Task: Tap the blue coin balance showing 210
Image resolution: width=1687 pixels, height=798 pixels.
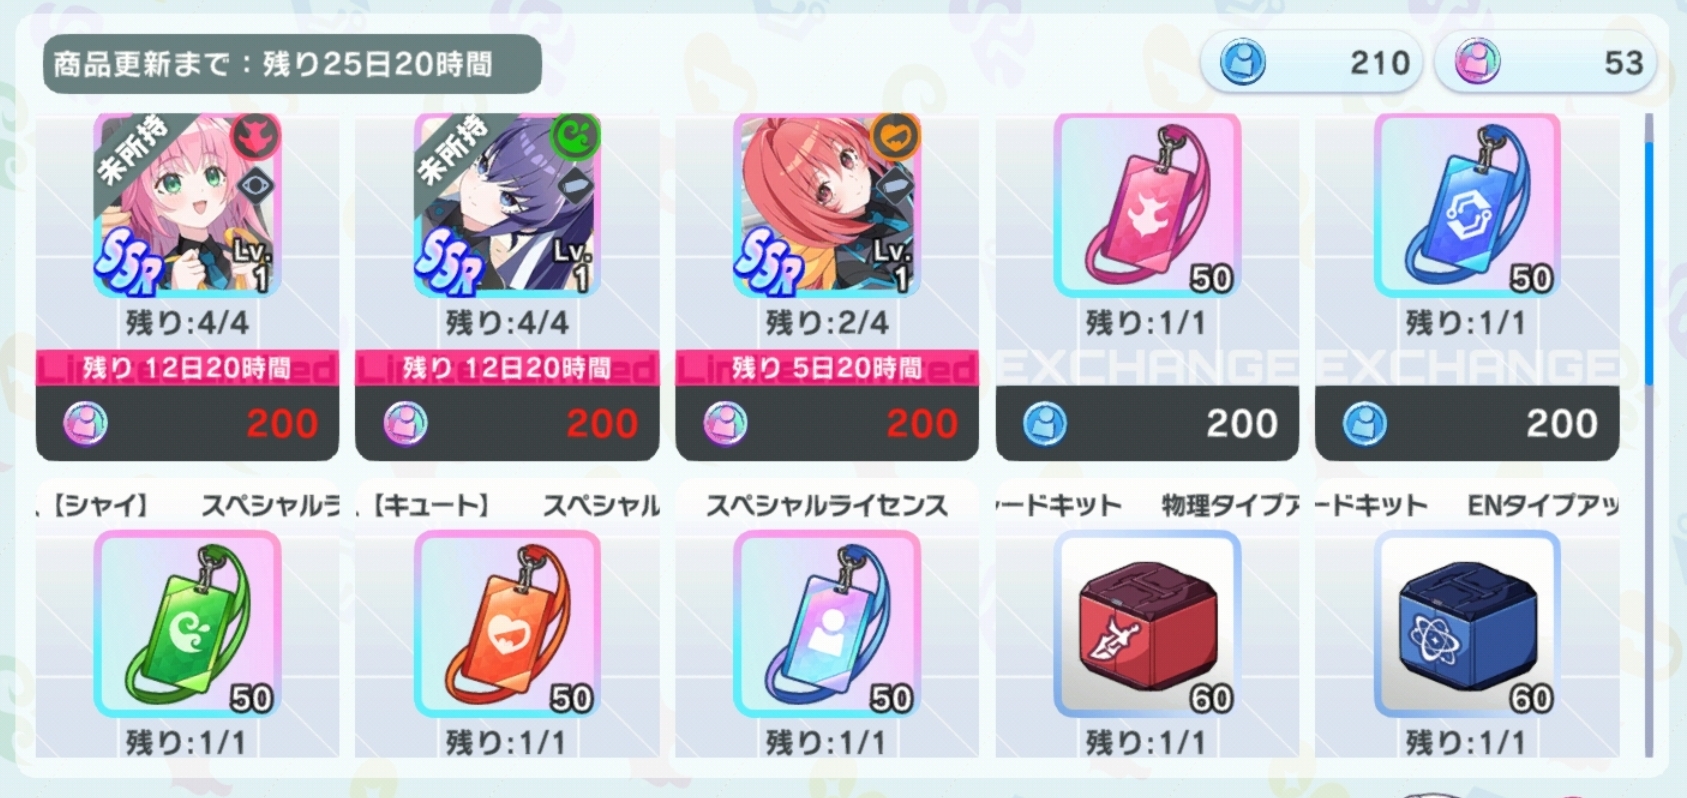Action: [1312, 63]
